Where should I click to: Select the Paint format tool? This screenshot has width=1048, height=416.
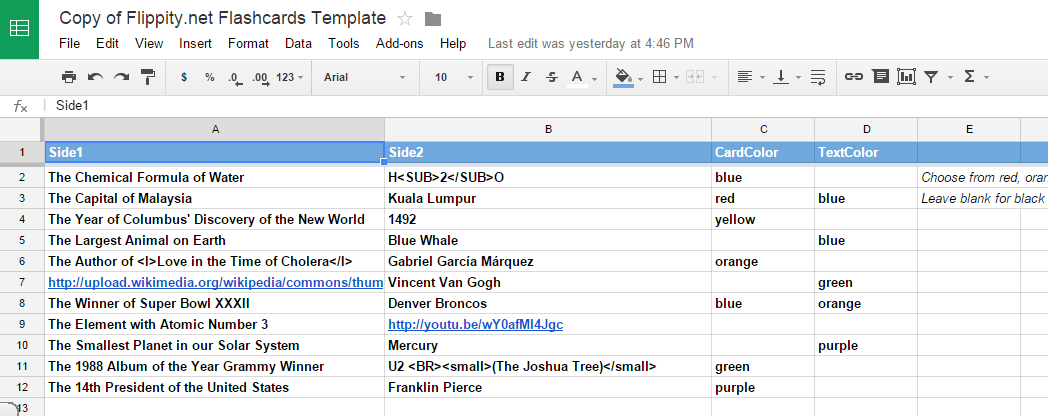pyautogui.click(x=148, y=77)
